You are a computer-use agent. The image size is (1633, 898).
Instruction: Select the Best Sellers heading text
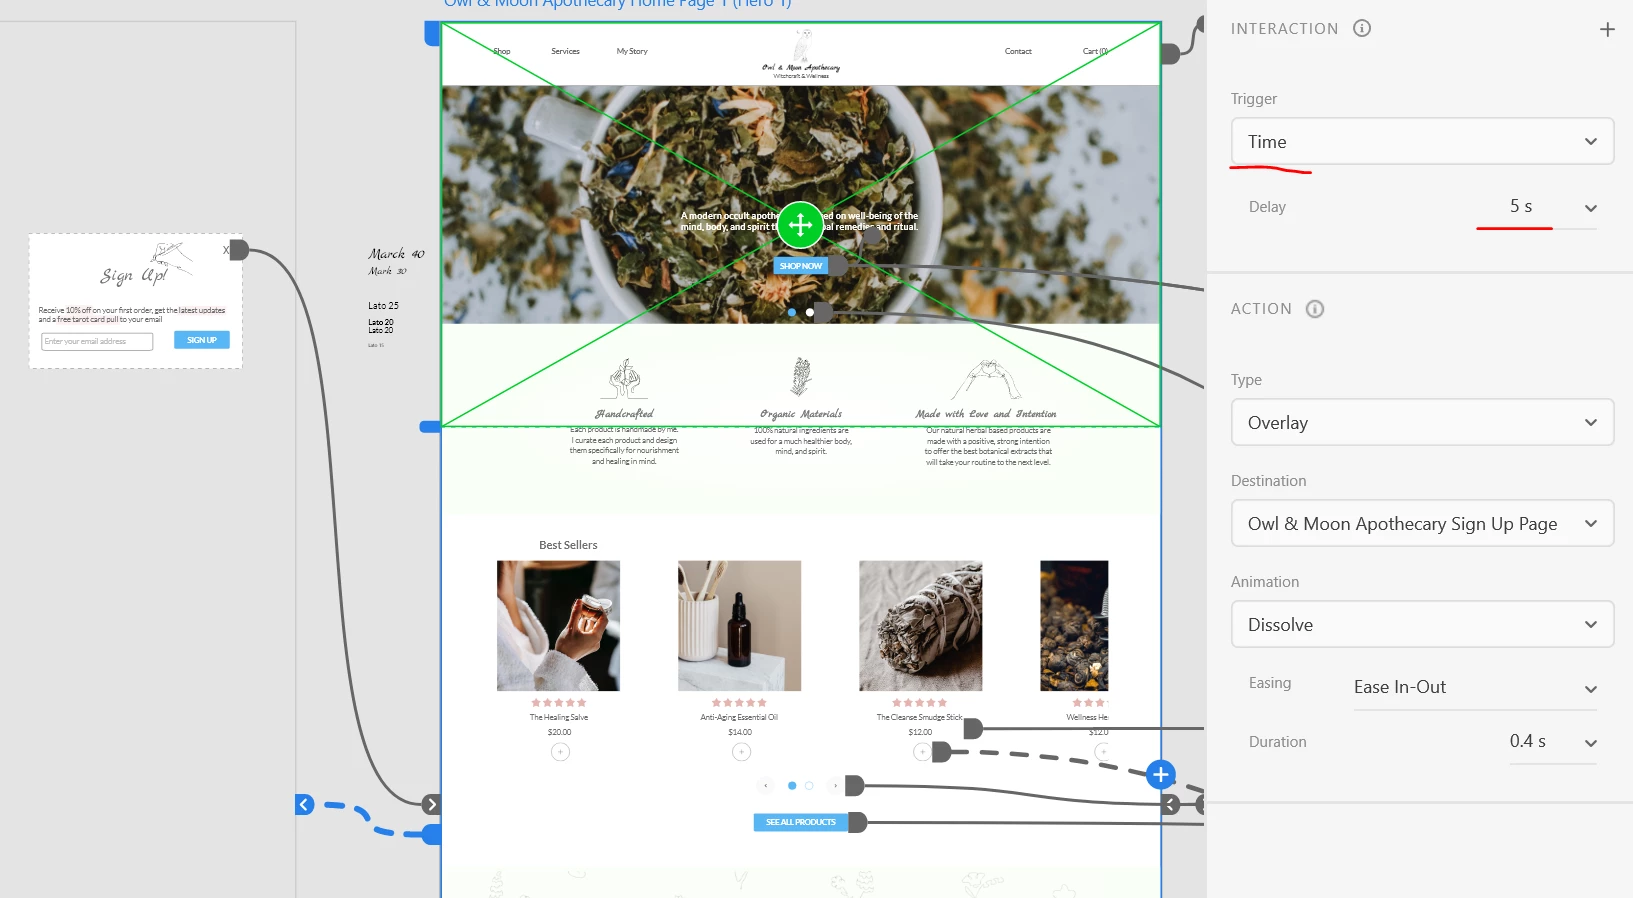[x=568, y=545]
